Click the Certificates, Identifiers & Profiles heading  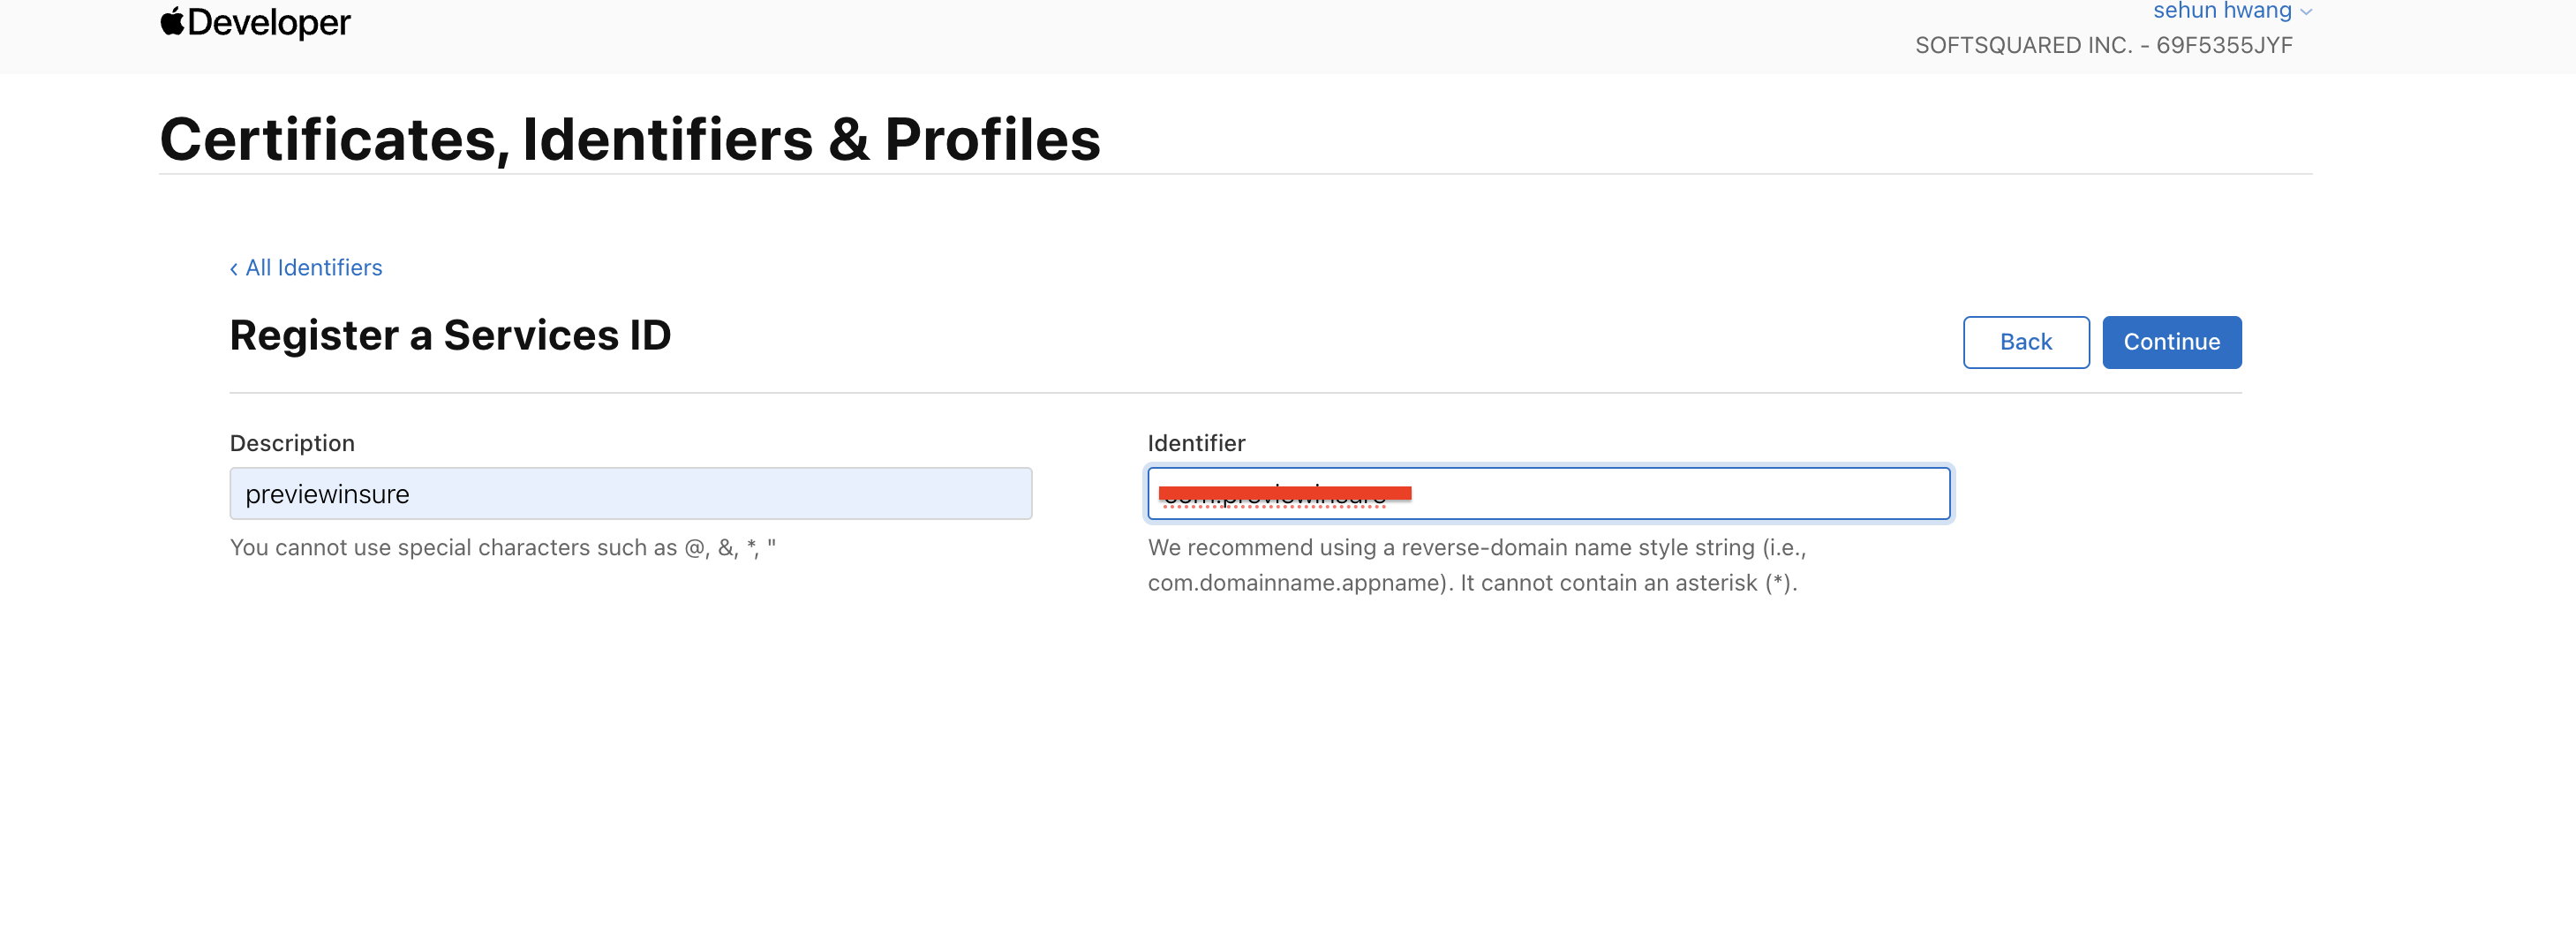pos(630,139)
